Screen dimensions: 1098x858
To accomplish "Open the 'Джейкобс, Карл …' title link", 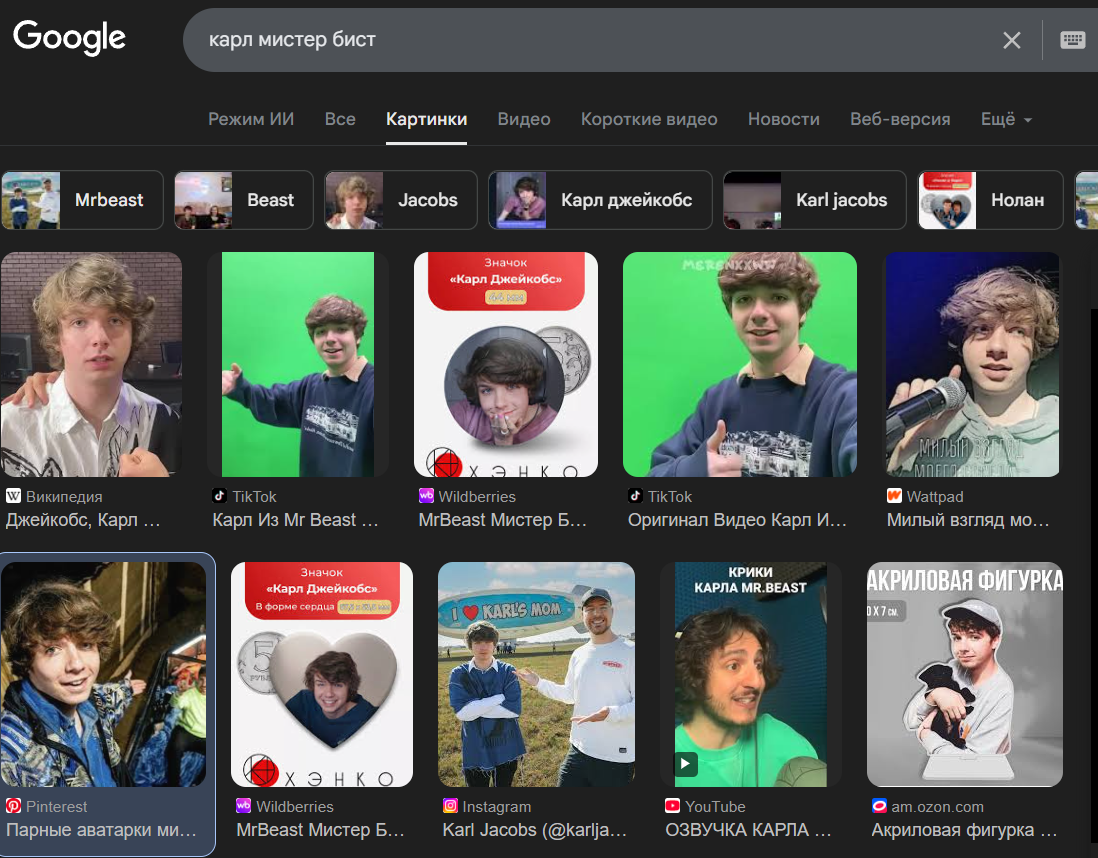I will (83, 520).
